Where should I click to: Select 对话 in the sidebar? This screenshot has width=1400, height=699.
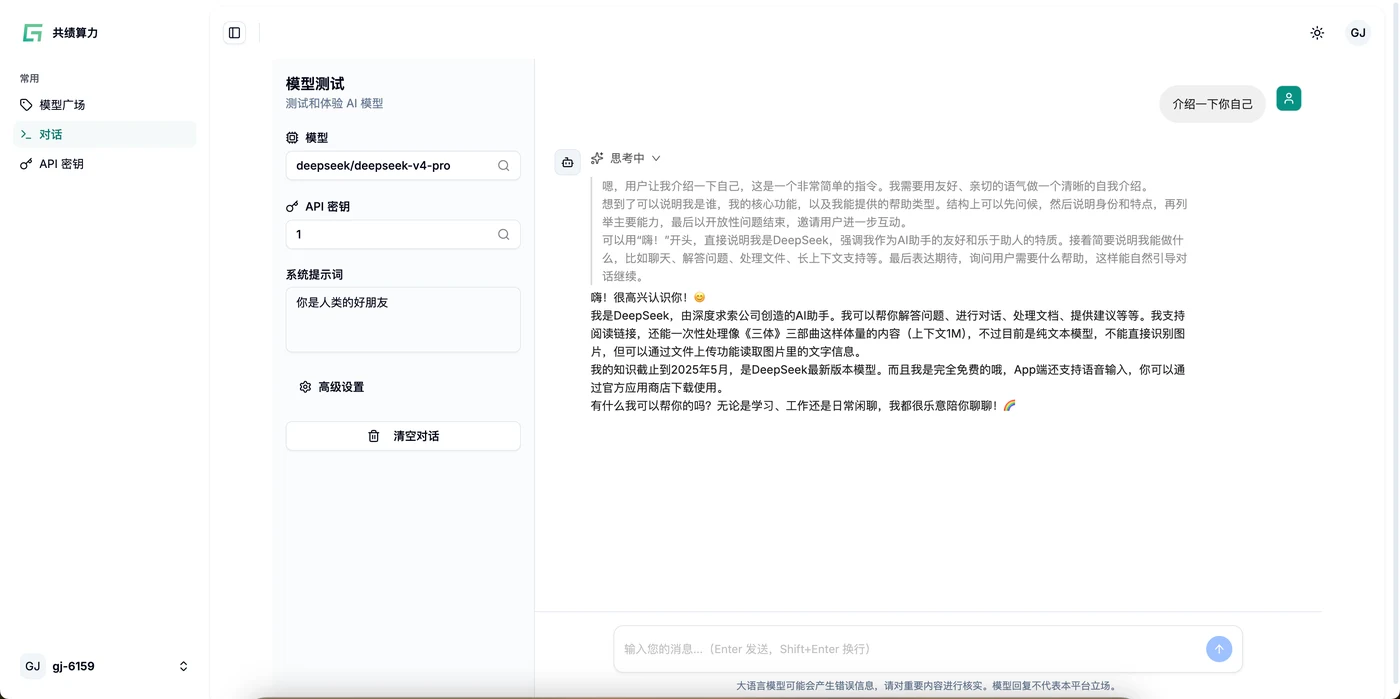click(104, 134)
